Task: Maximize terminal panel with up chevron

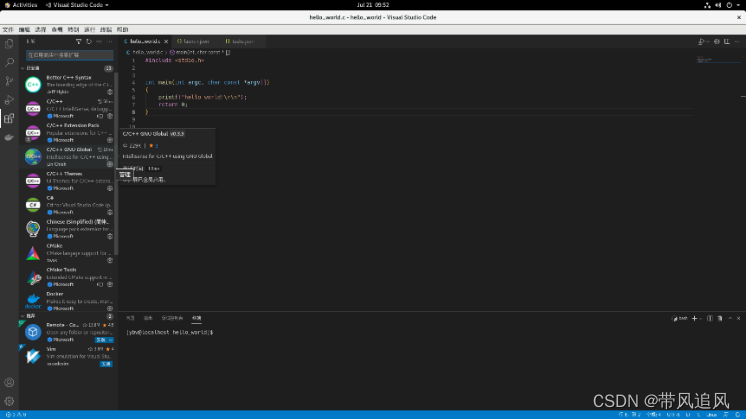Action: point(730,318)
